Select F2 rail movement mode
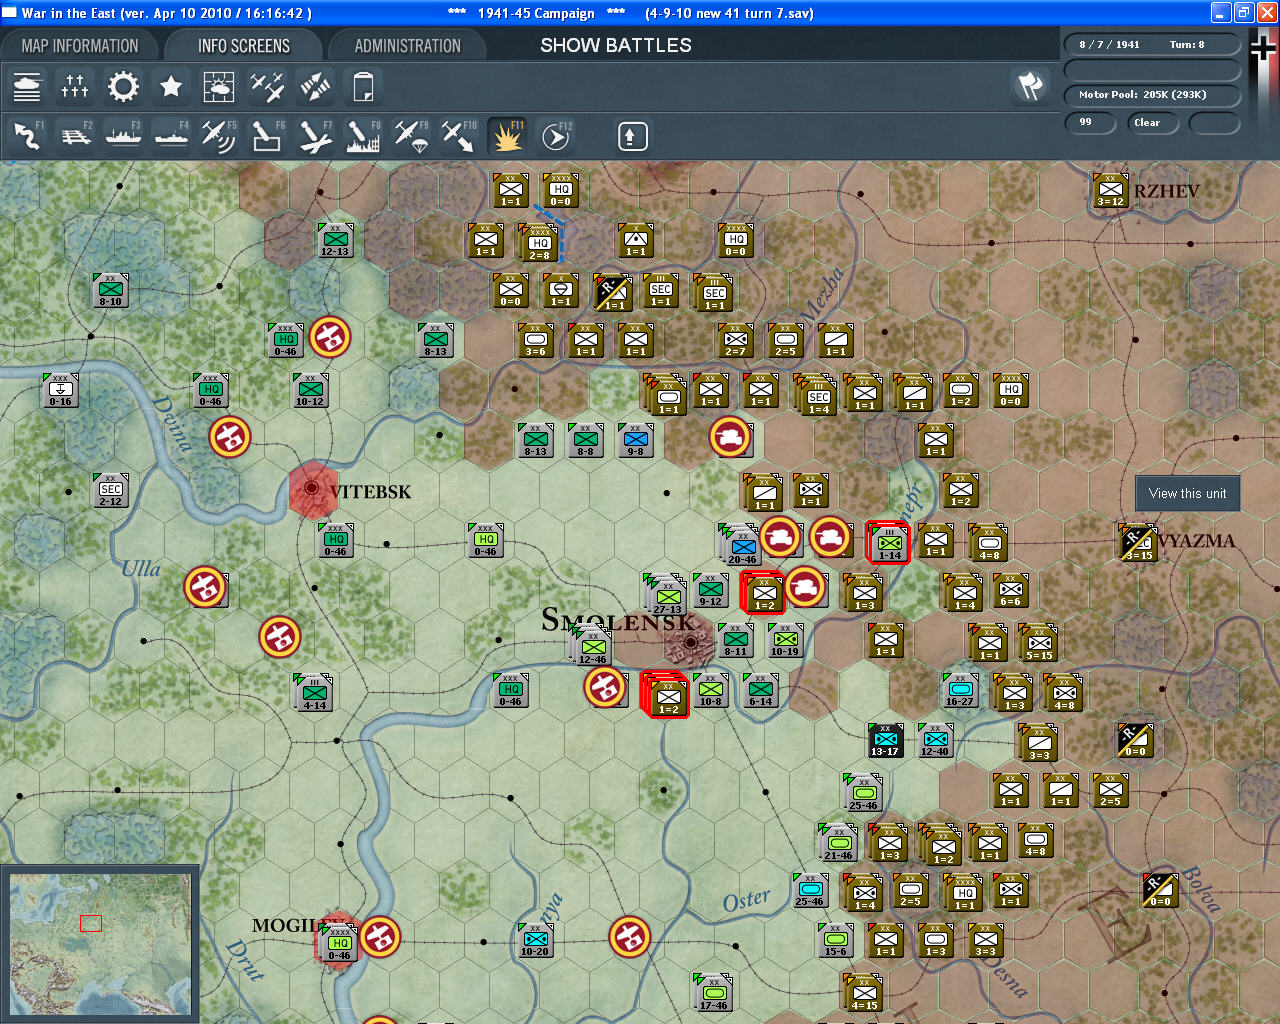Image resolution: width=1280 pixels, height=1024 pixels. pos(75,136)
